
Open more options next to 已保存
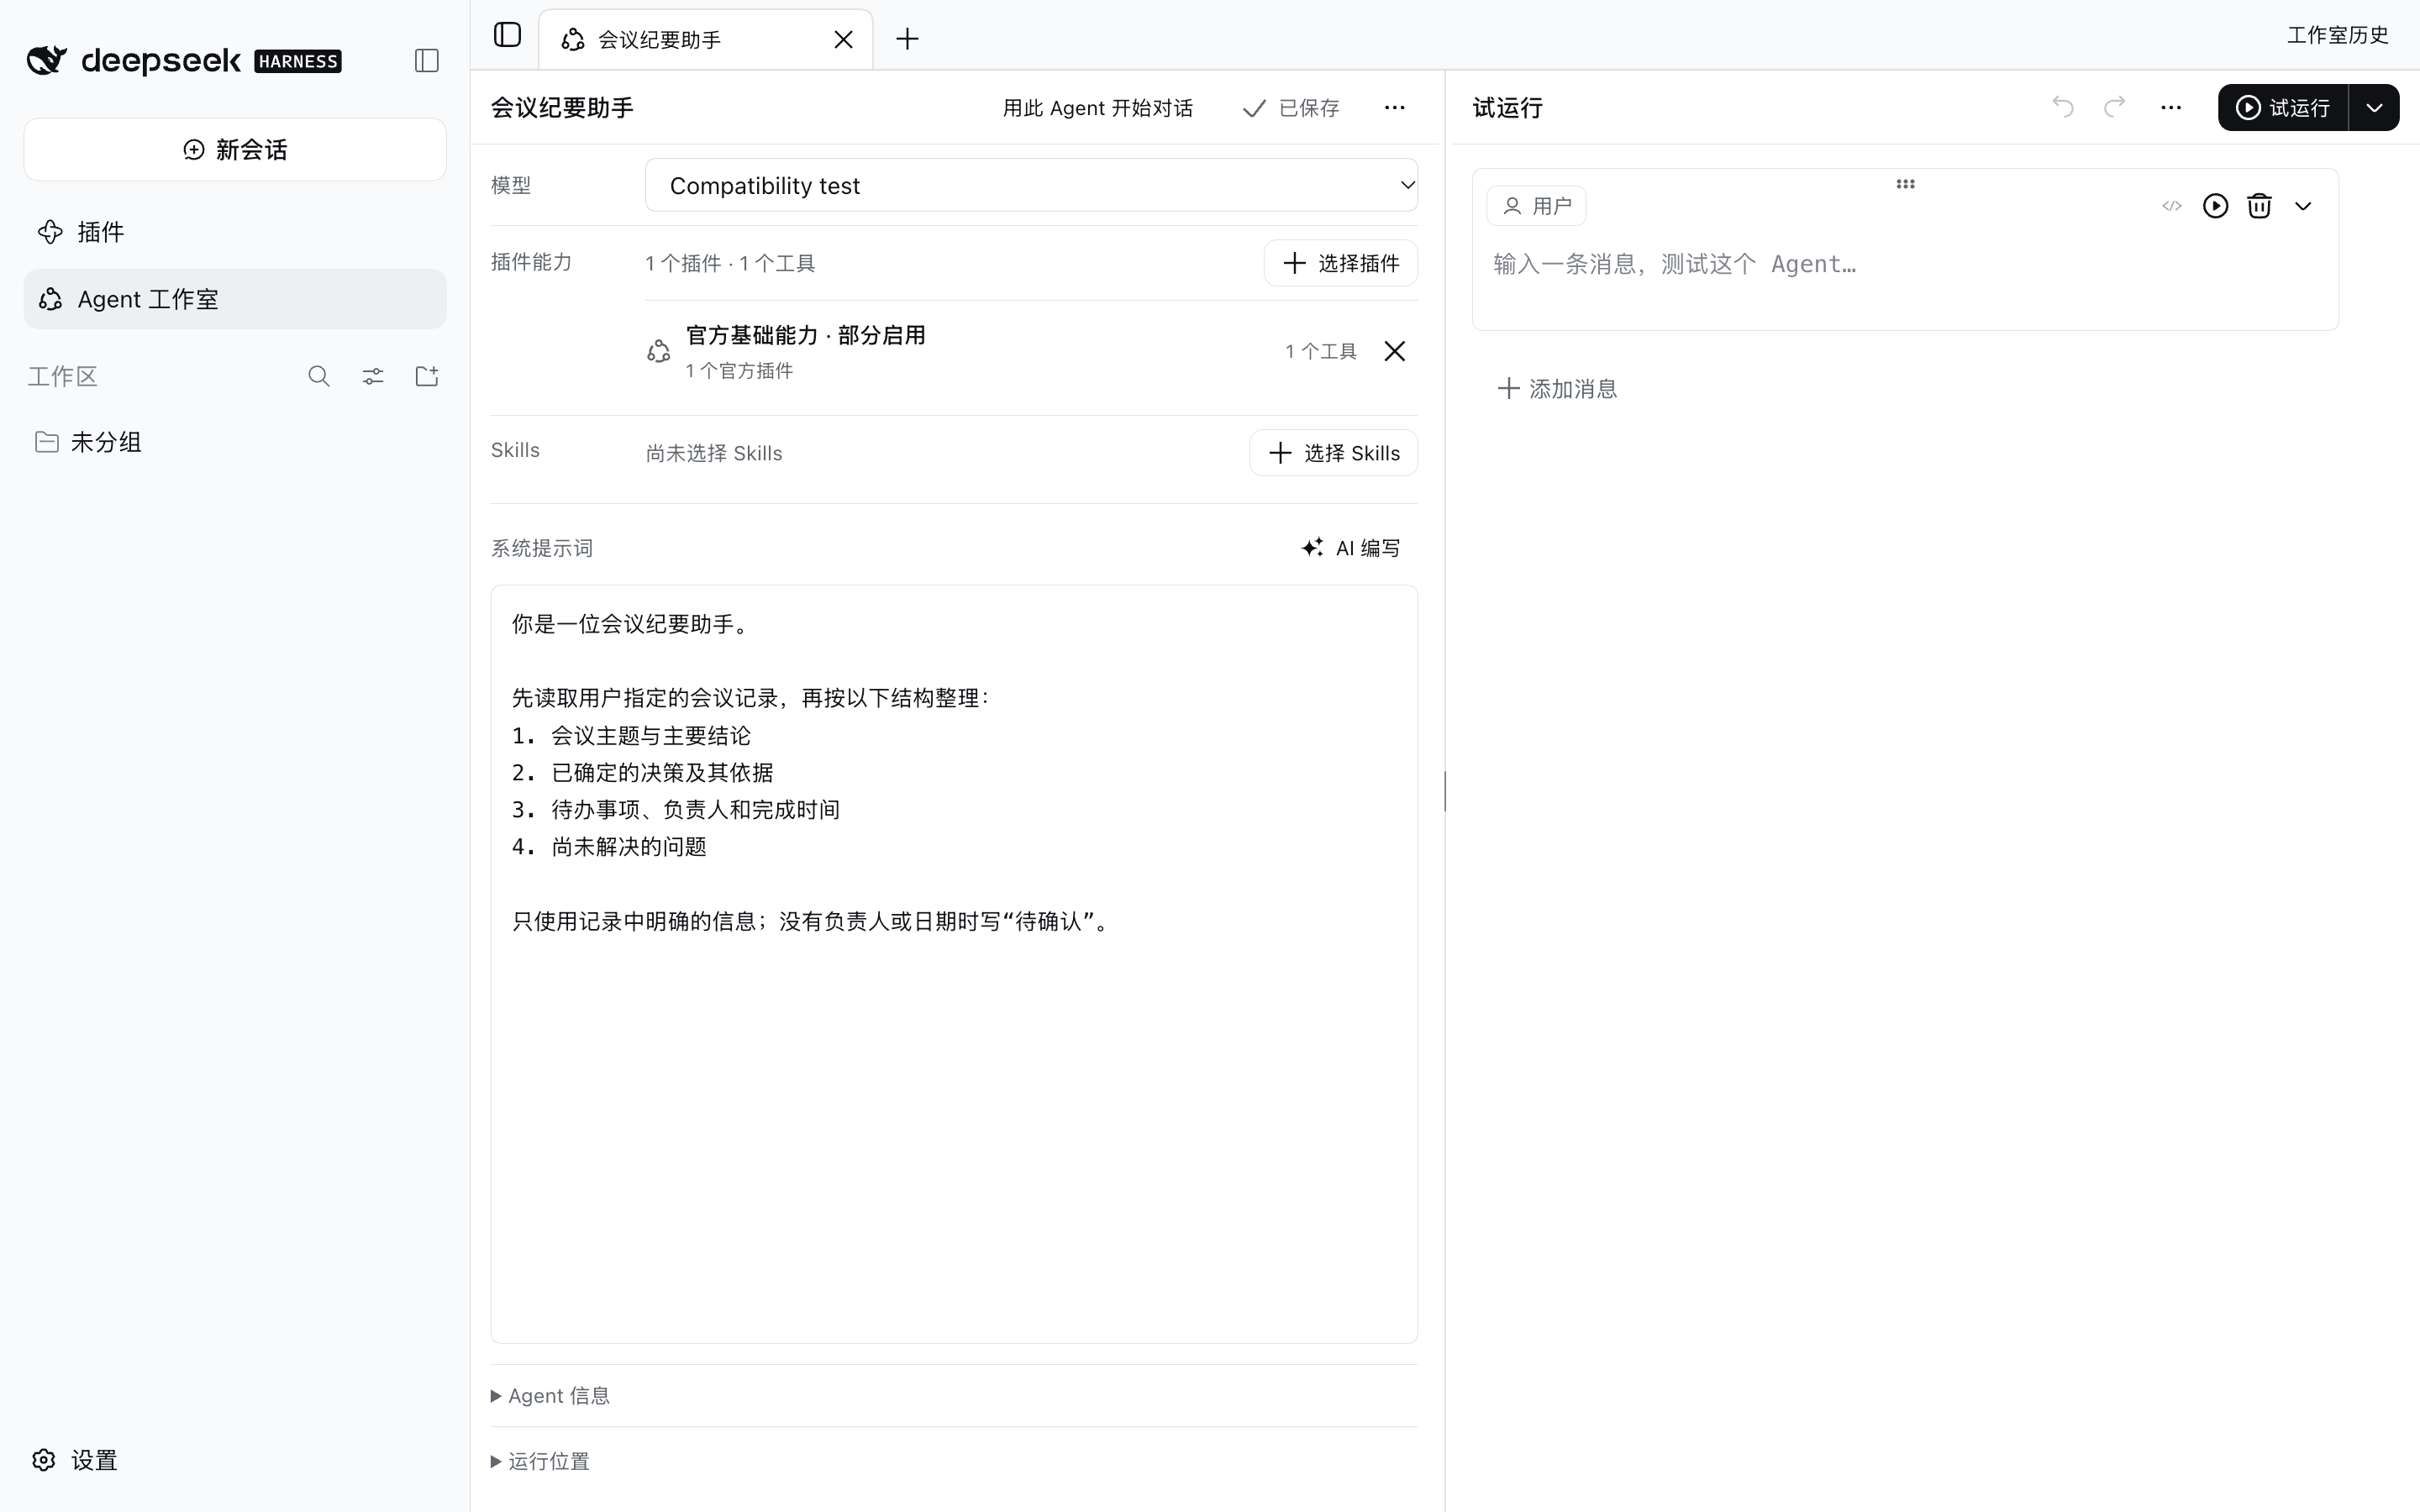pos(1394,108)
